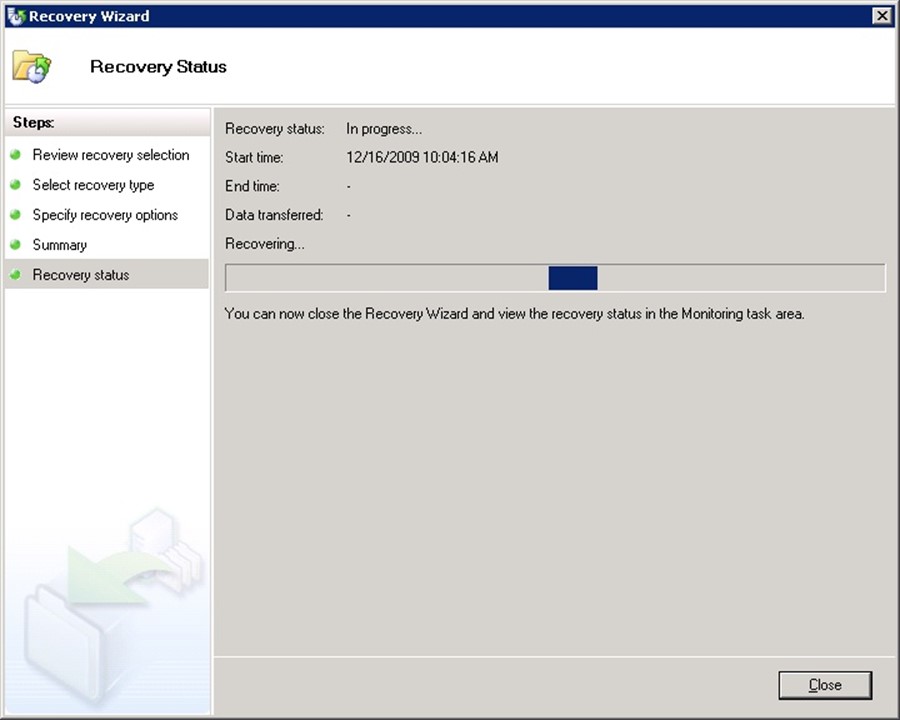Go to Select recovery type step

tap(93, 185)
